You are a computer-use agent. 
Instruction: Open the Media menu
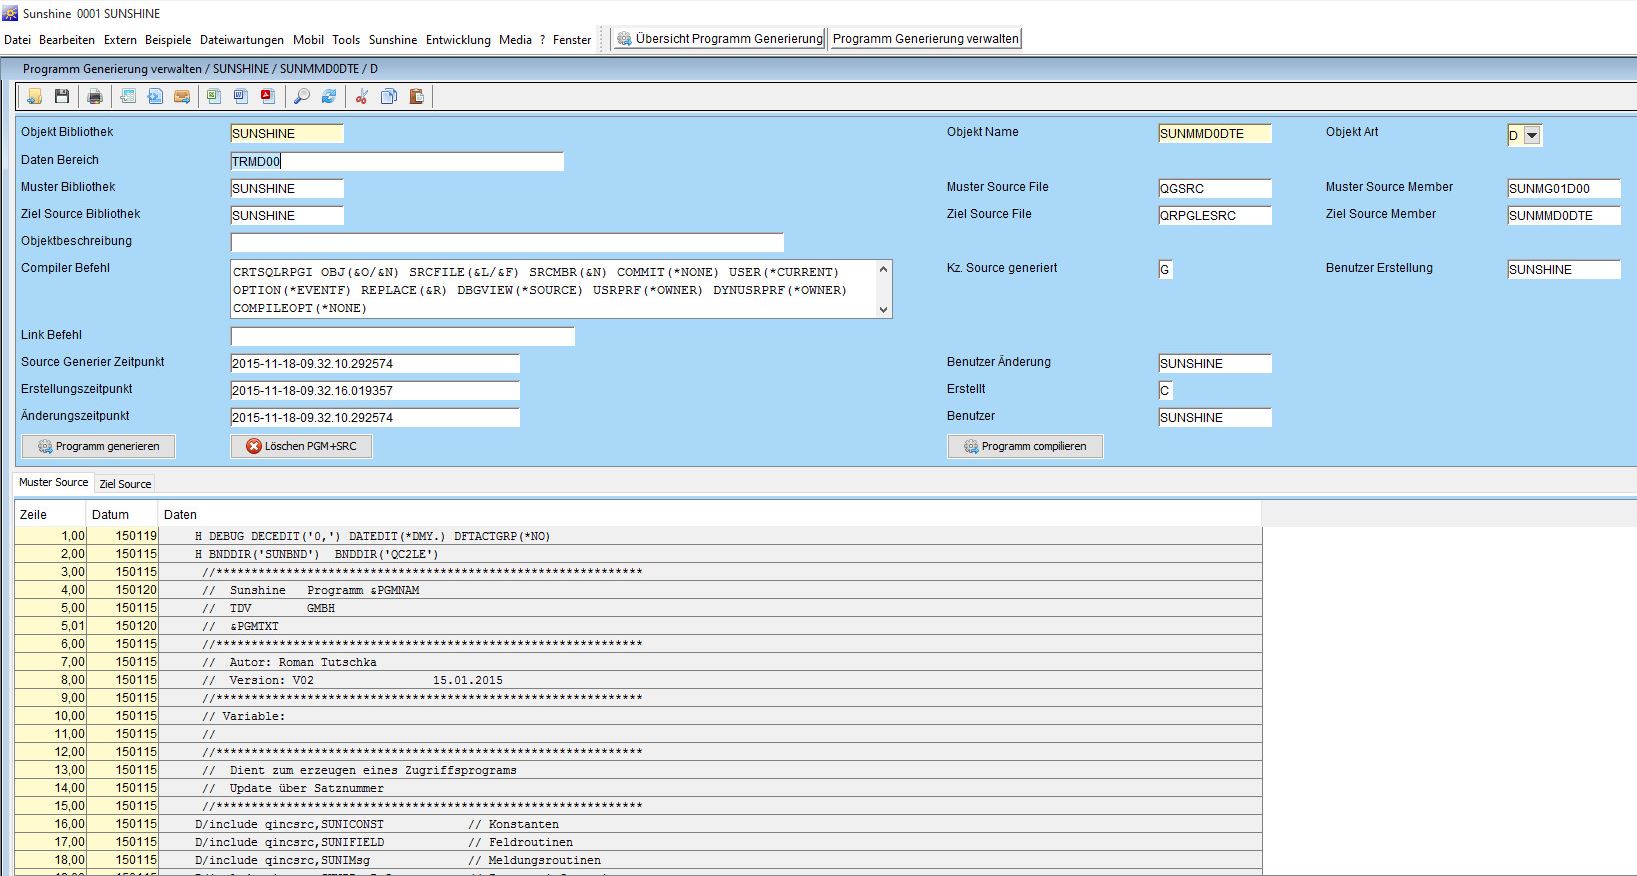coord(515,40)
